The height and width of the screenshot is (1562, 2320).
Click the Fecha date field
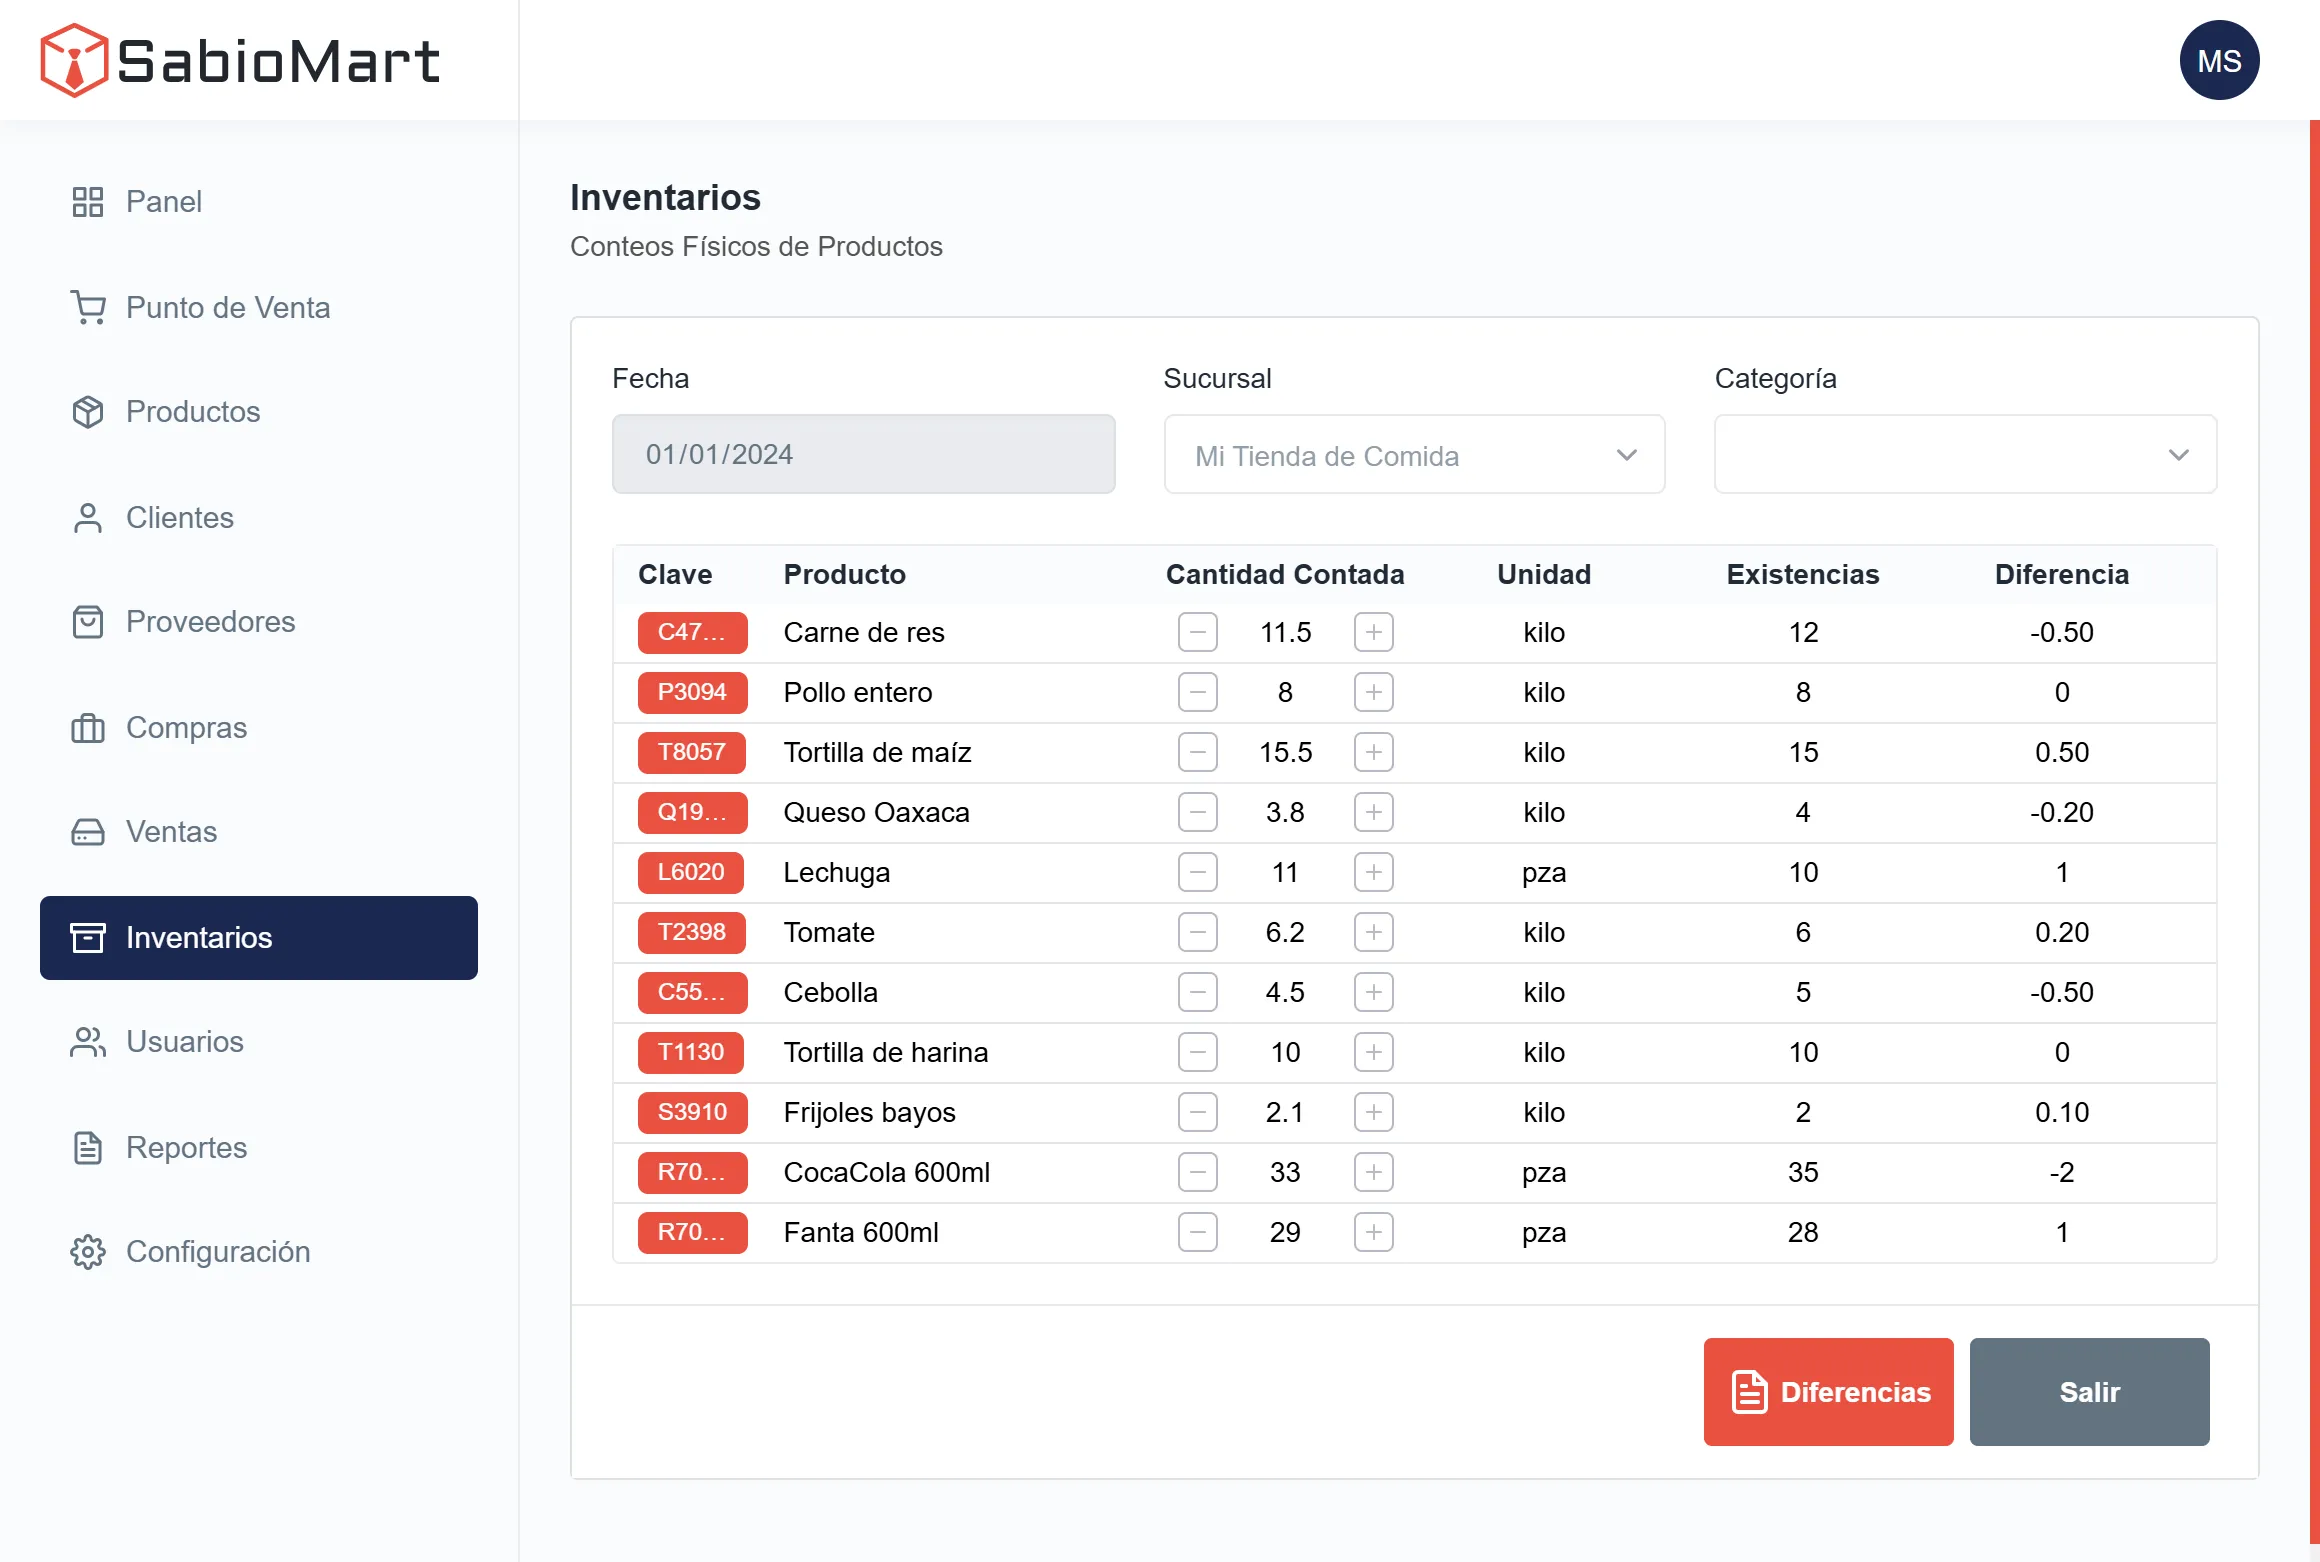pos(863,455)
